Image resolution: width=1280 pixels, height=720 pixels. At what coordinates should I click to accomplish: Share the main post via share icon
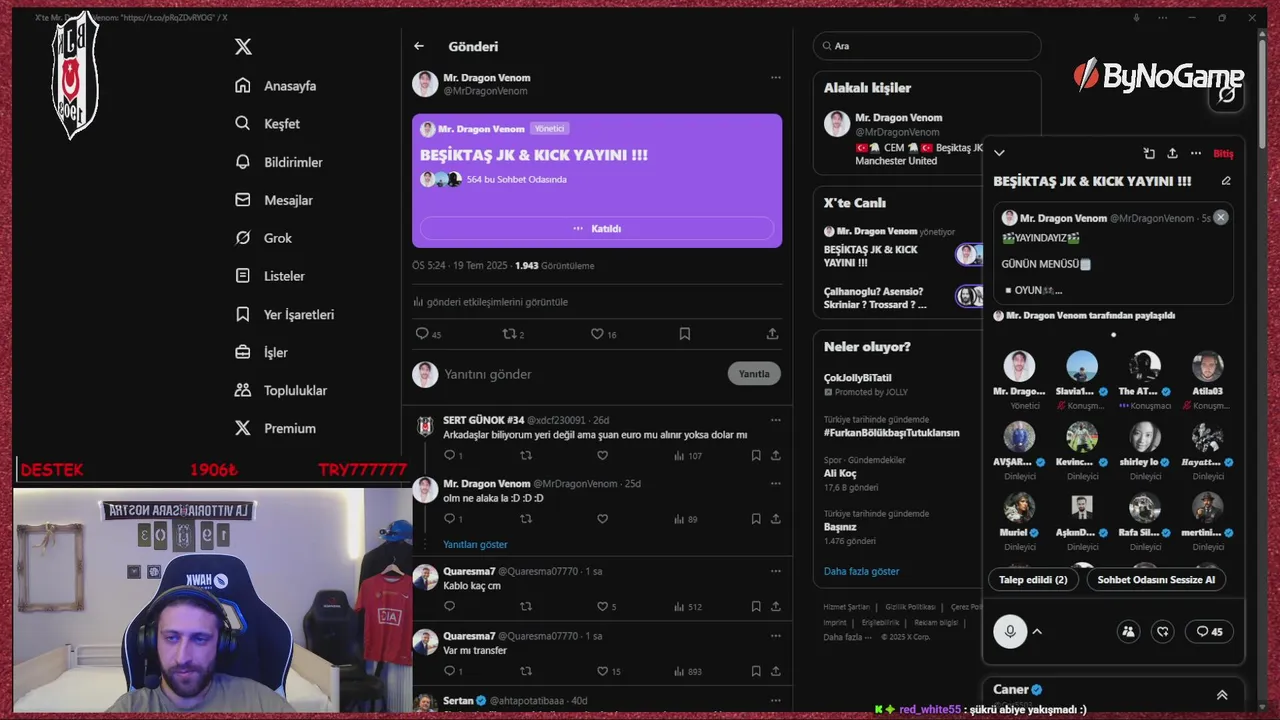[x=772, y=334]
